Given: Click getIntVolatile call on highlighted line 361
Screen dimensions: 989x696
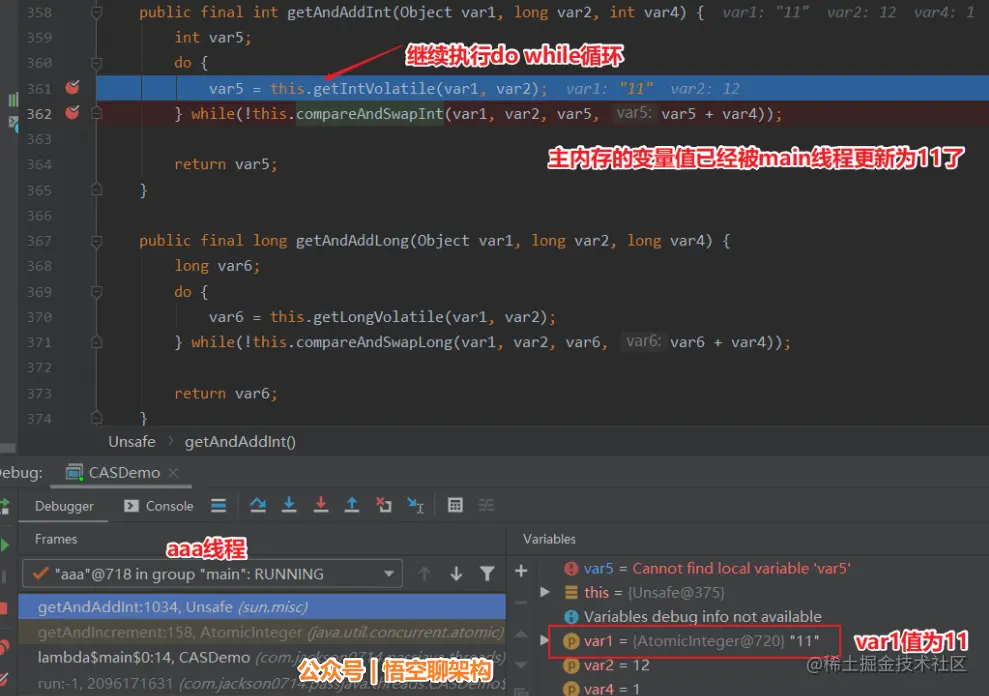Looking at the screenshot, I should (374, 88).
